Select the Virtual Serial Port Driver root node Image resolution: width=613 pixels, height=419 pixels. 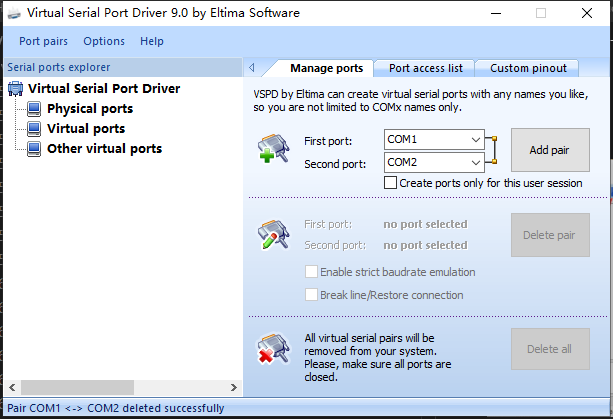pyautogui.click(x=104, y=89)
